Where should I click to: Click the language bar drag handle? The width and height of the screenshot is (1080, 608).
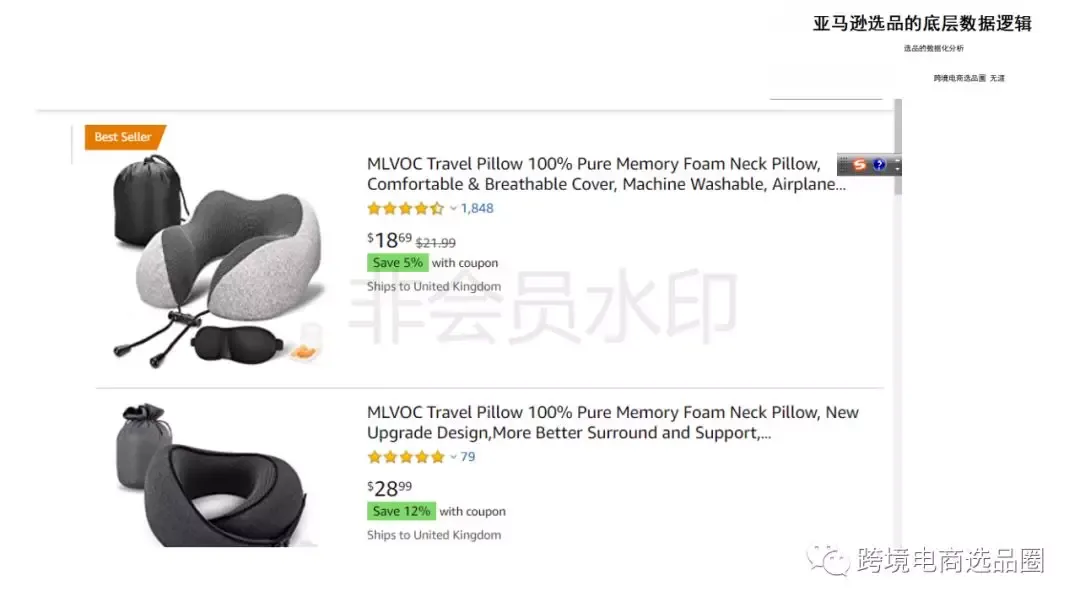tap(843, 165)
